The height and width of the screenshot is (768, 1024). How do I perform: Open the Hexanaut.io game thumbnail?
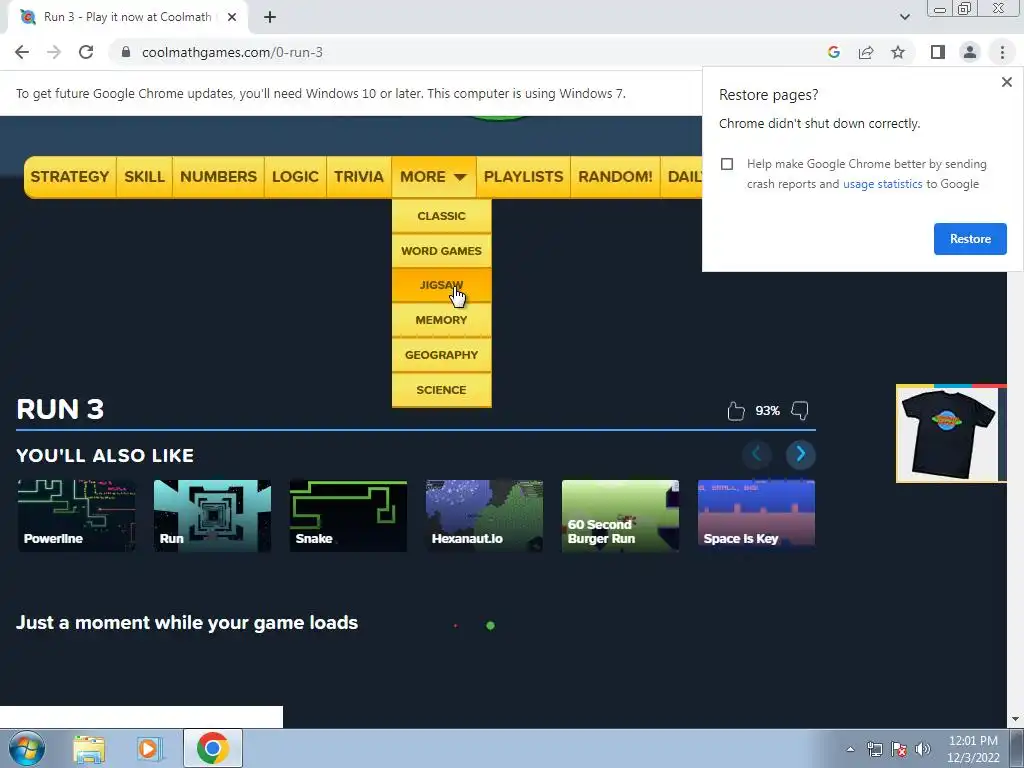tap(484, 516)
